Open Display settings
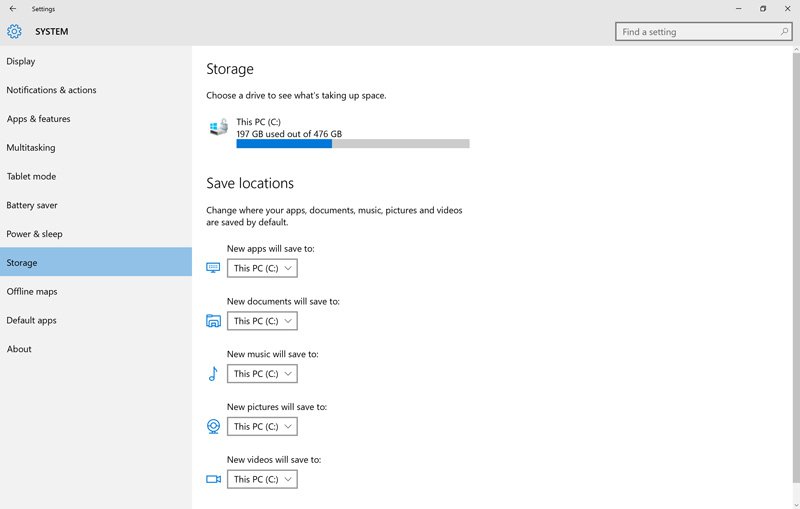The image size is (800, 509). click(x=96, y=61)
